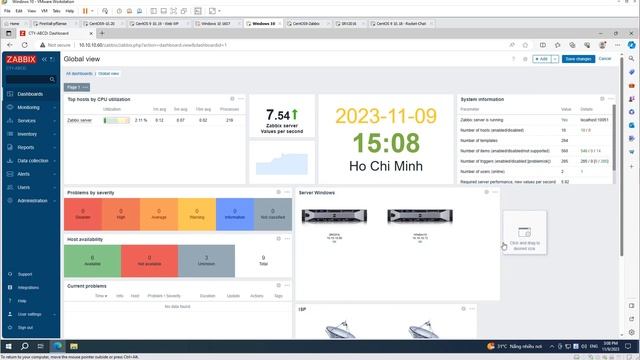The width and height of the screenshot is (640, 360).
Task: Open the Add button dropdown arrow
Action: (555, 59)
